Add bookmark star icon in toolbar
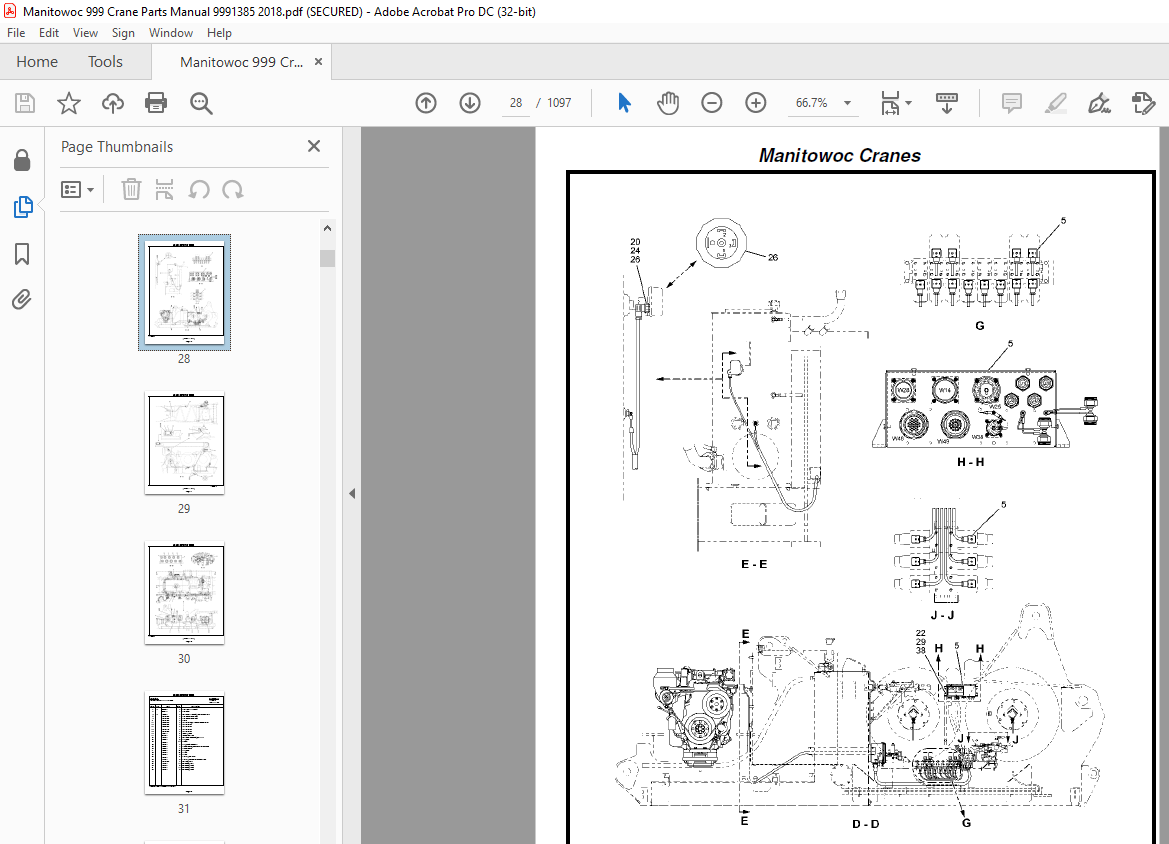Screen dimensions: 1169x844 click(69, 103)
